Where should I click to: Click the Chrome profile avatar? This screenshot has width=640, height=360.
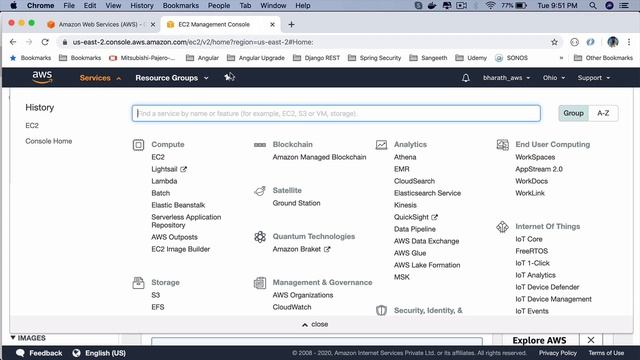point(613,42)
